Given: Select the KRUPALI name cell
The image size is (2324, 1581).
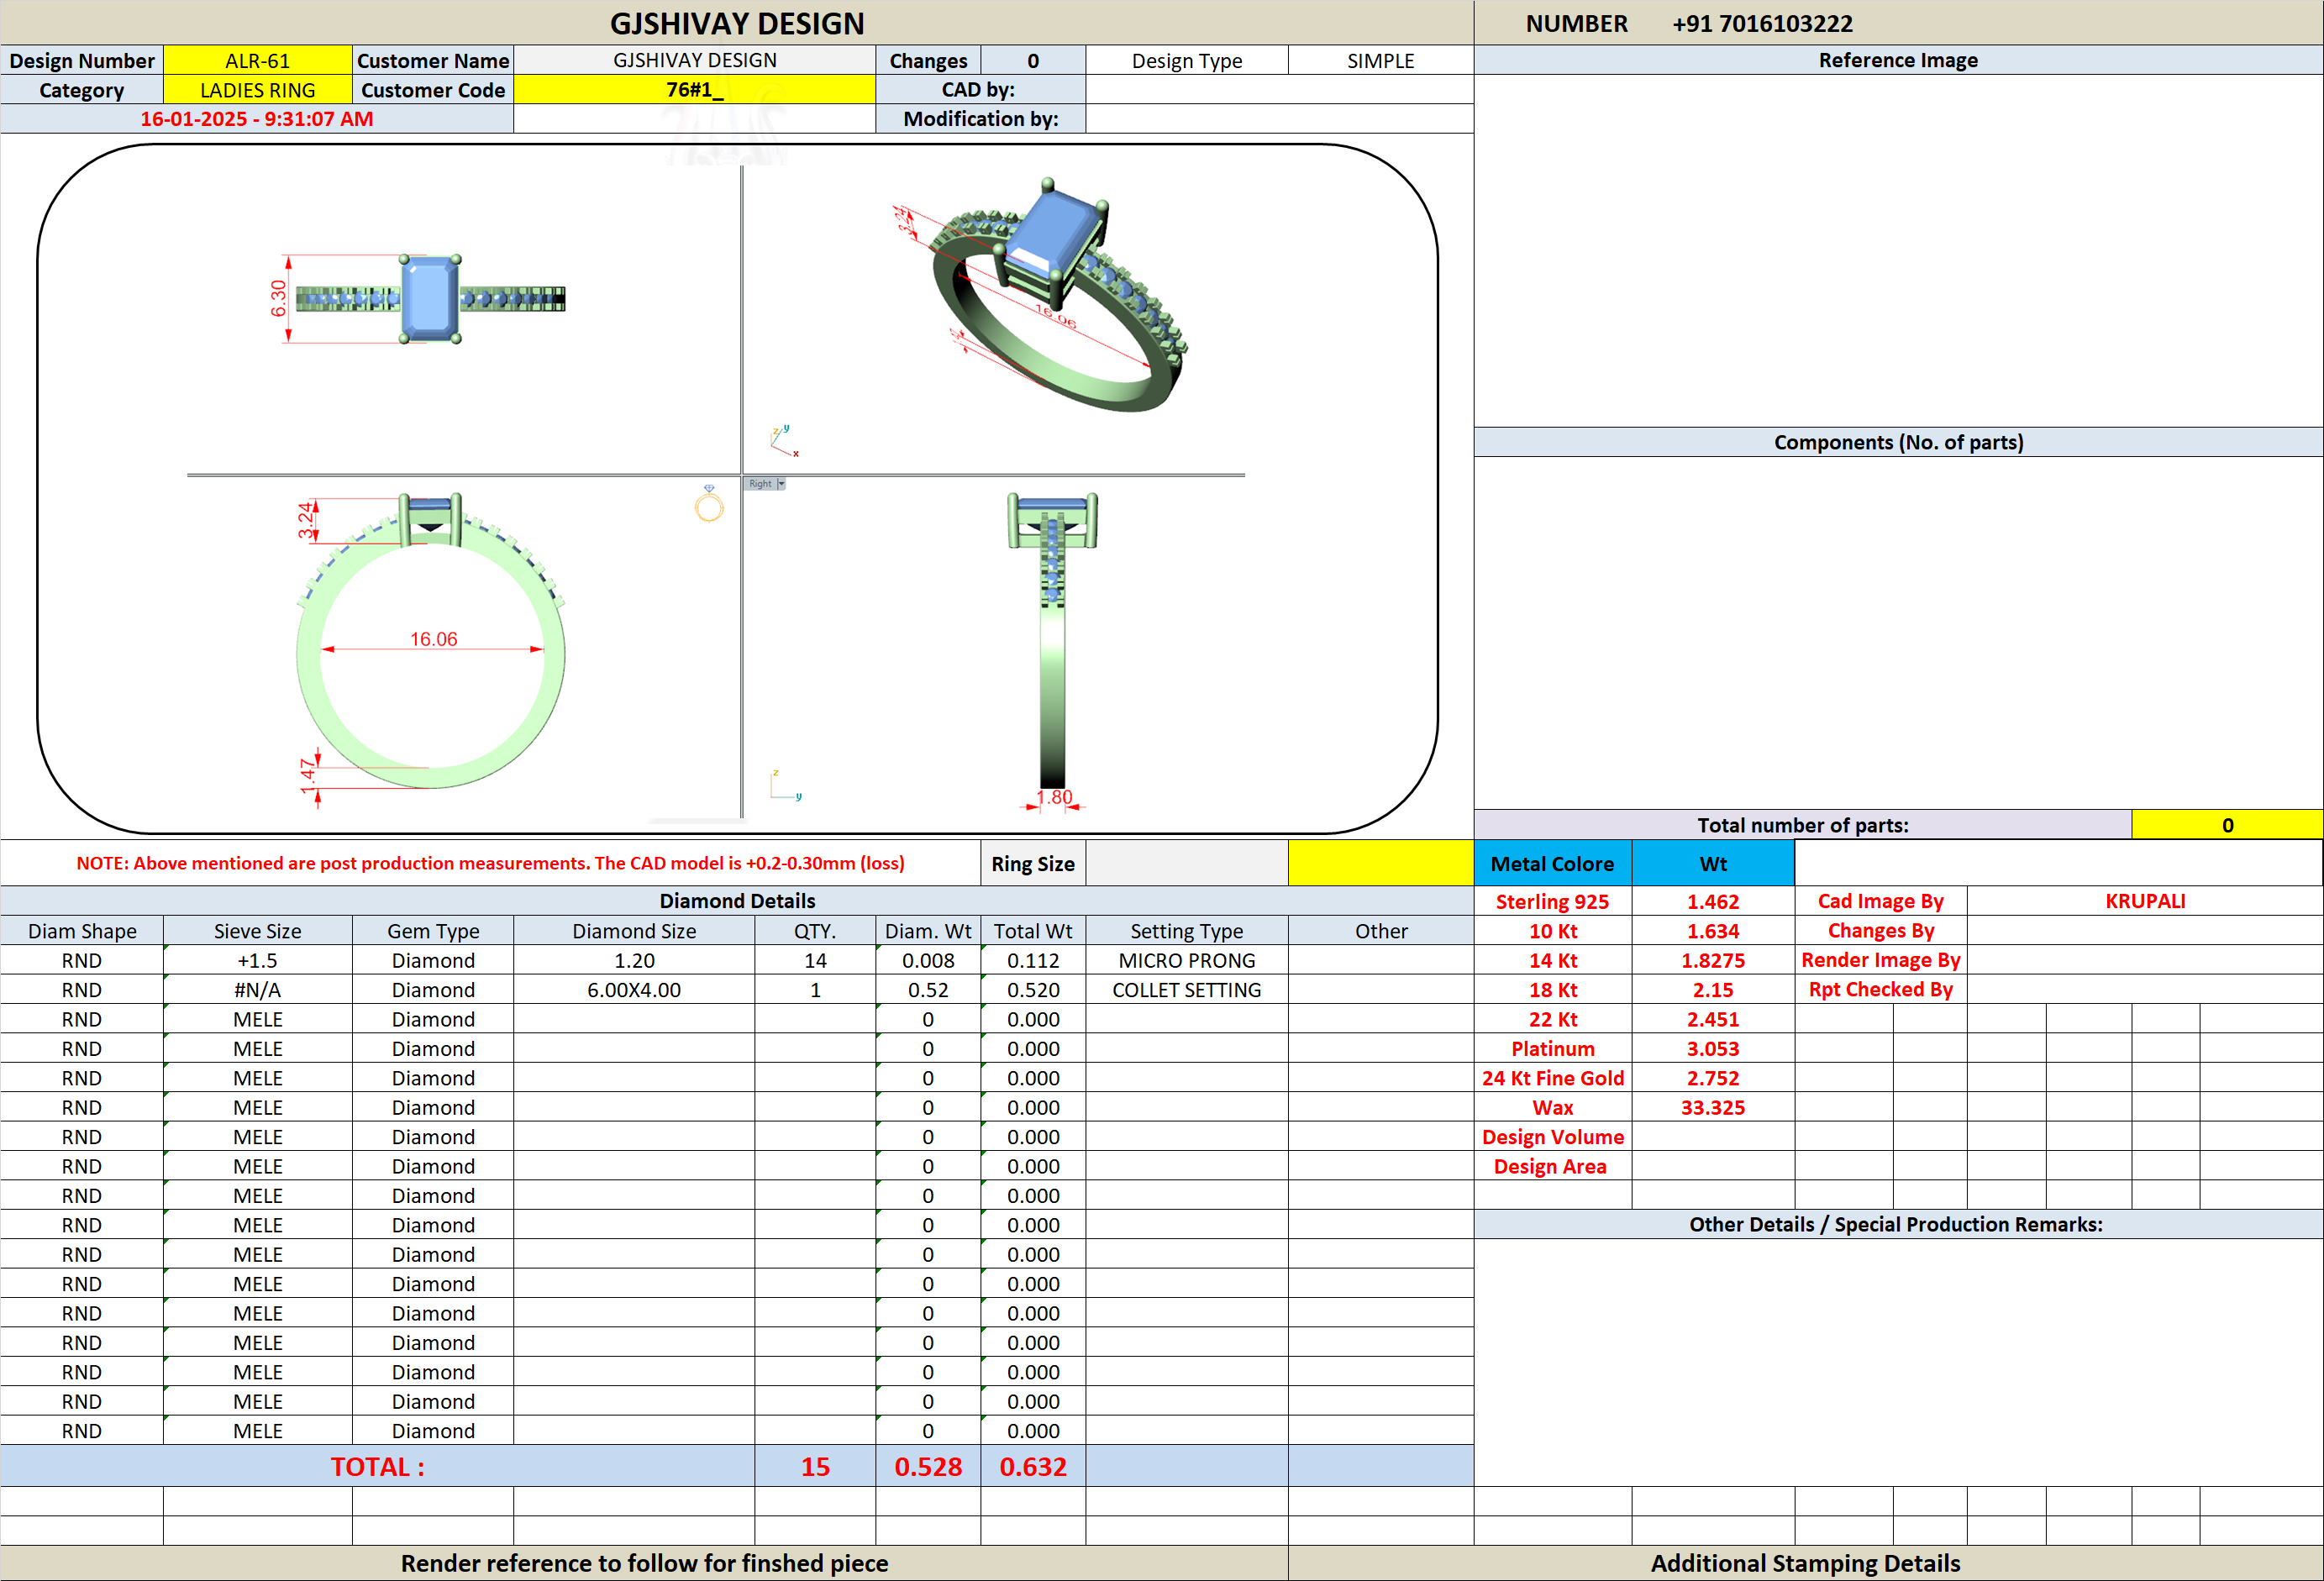Looking at the screenshot, I should point(2145,901).
